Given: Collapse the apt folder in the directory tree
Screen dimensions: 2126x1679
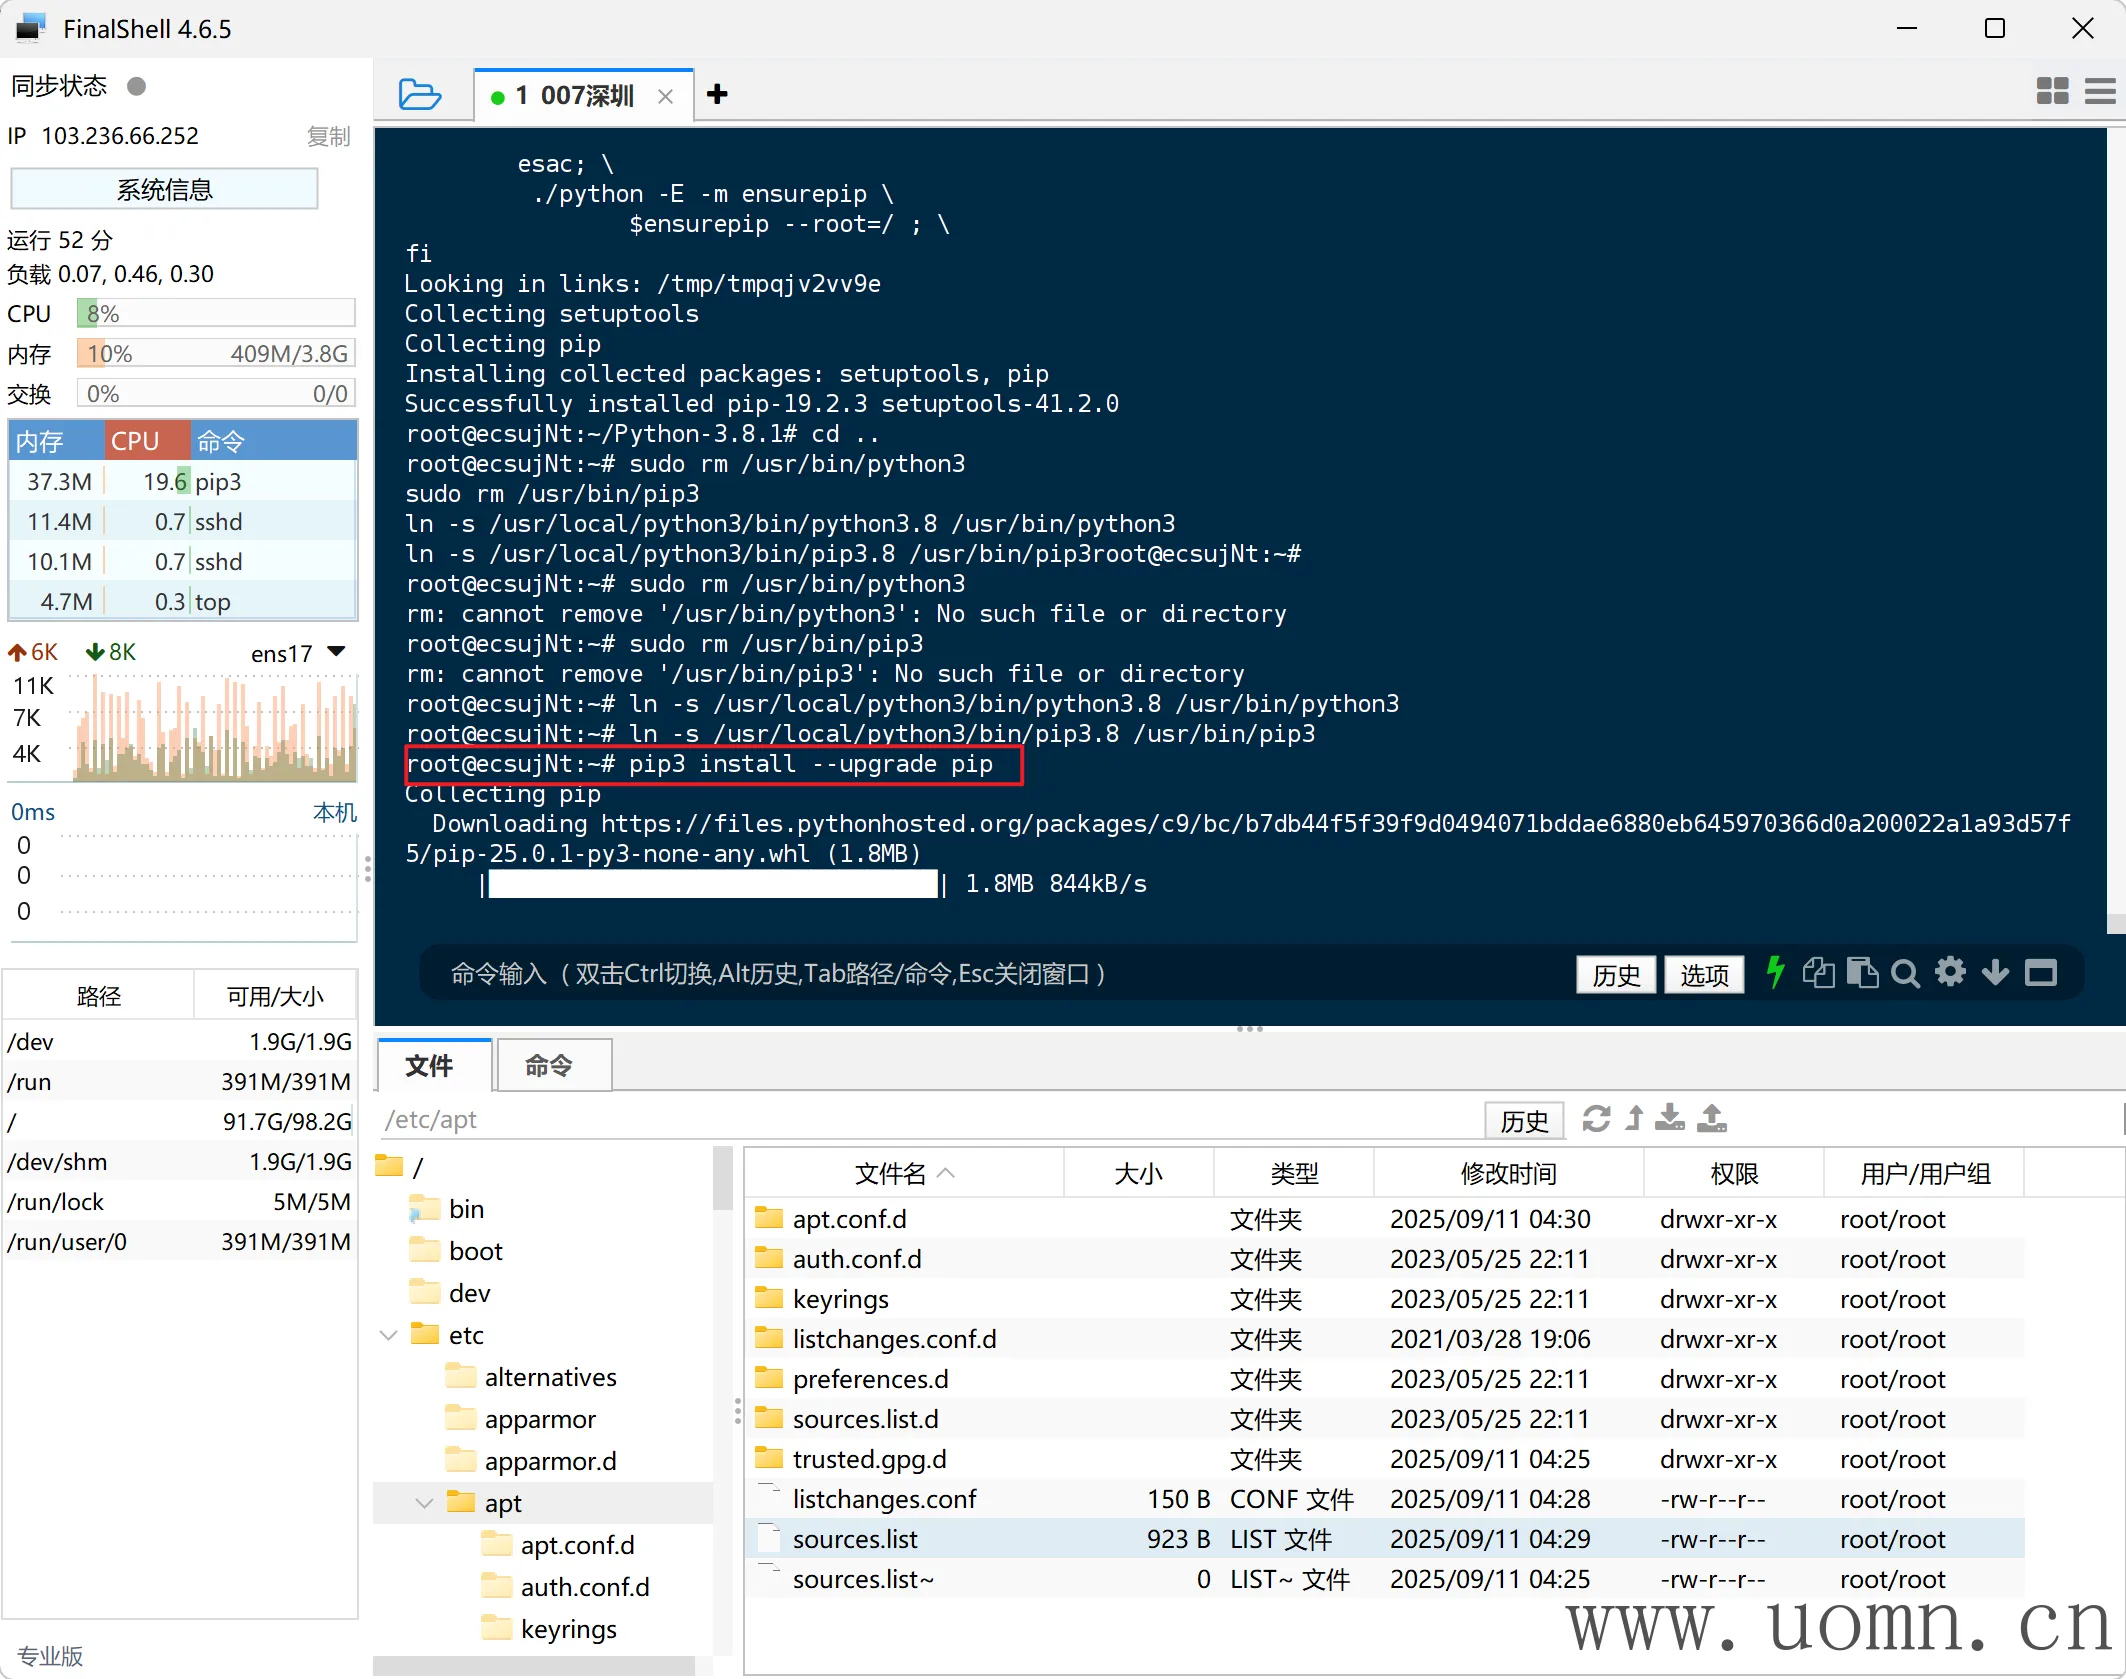Looking at the screenshot, I should tap(424, 1503).
